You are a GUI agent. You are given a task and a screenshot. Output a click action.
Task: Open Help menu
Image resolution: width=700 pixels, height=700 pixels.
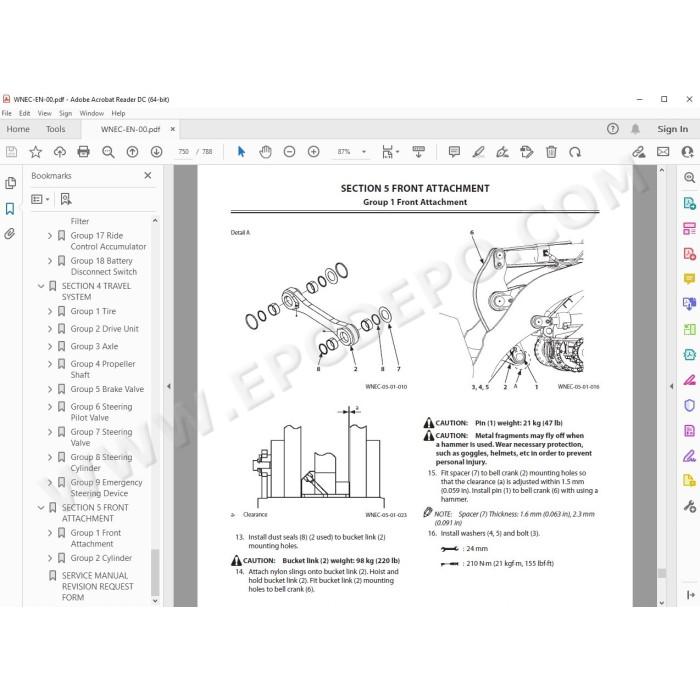[118, 113]
